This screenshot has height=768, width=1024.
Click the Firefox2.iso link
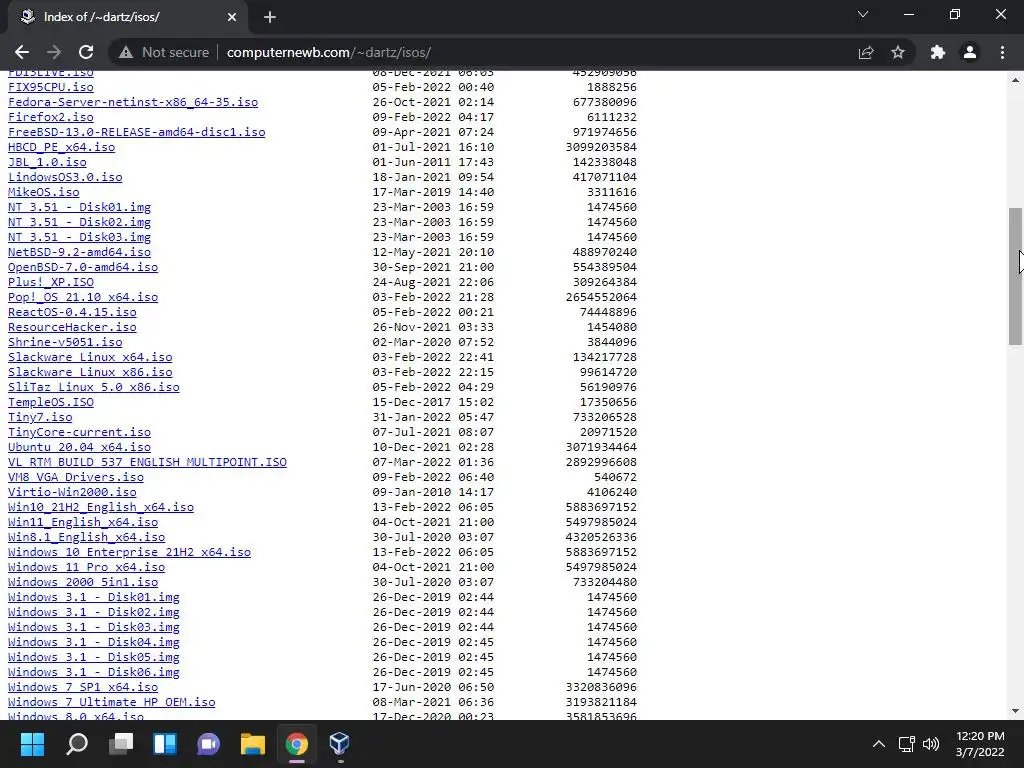coord(50,117)
